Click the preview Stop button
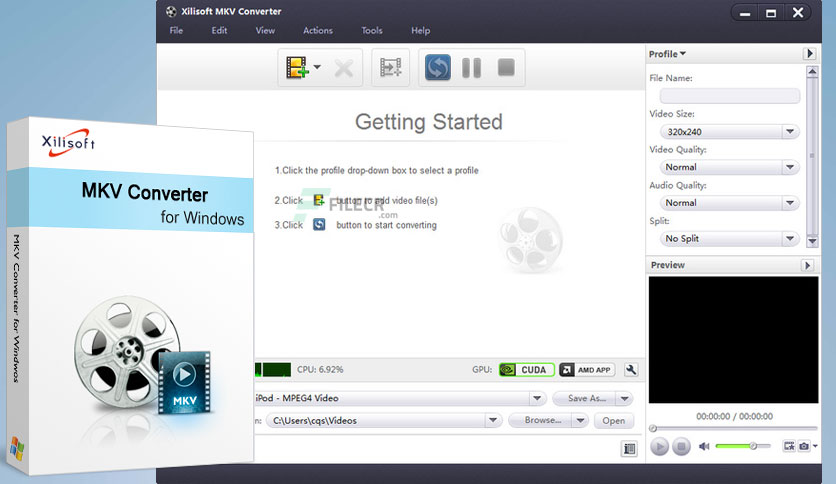836x484 pixels. click(681, 446)
